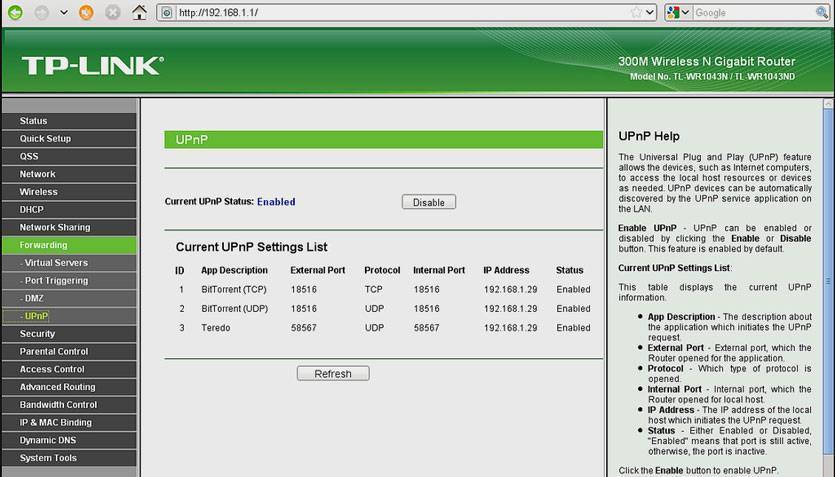Reload the page with the browser toolbar icon
Image resolution: width=835 pixels, height=477 pixels.
86,13
